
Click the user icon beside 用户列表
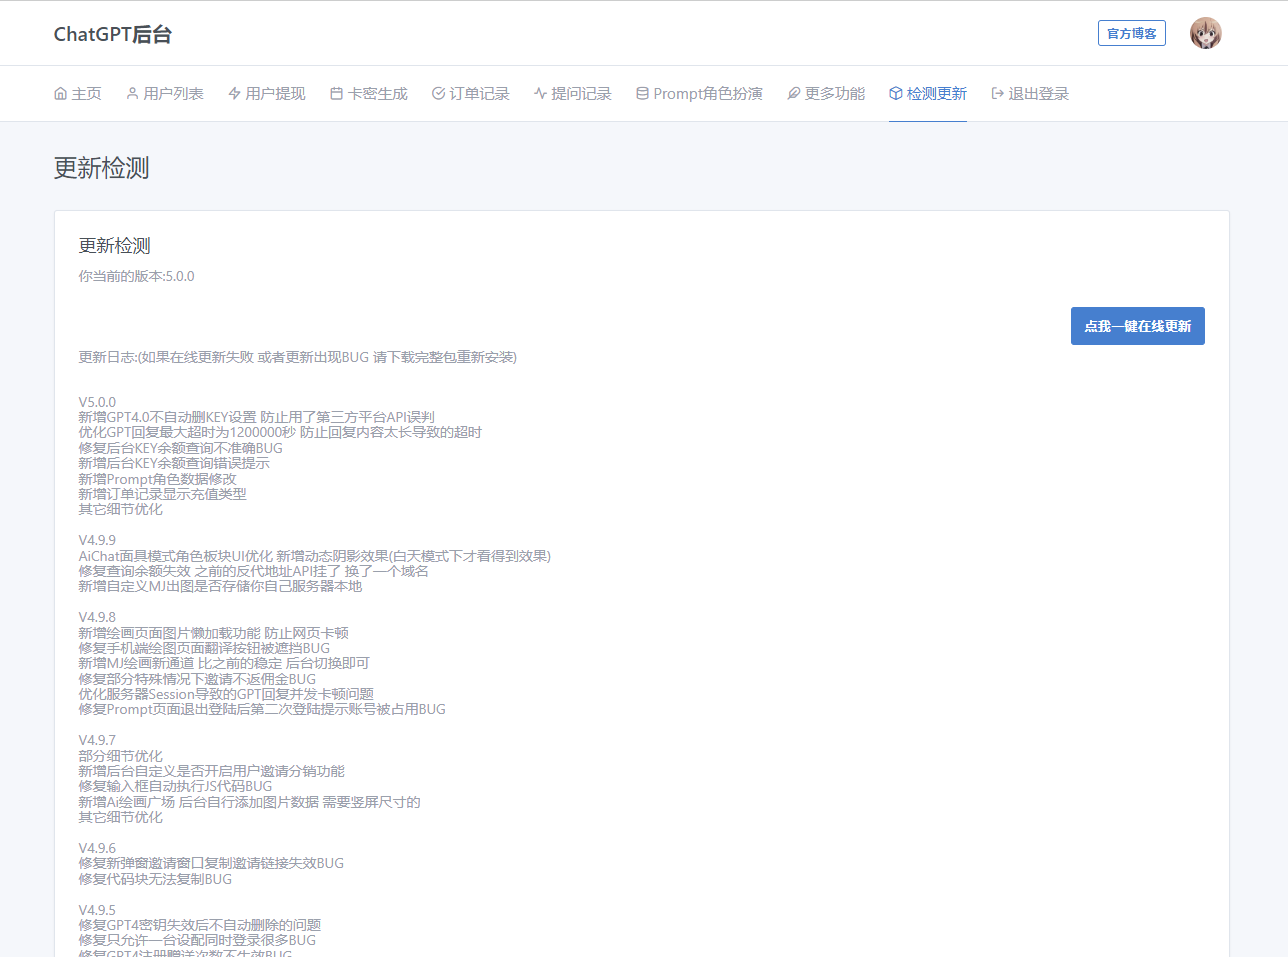(x=132, y=94)
